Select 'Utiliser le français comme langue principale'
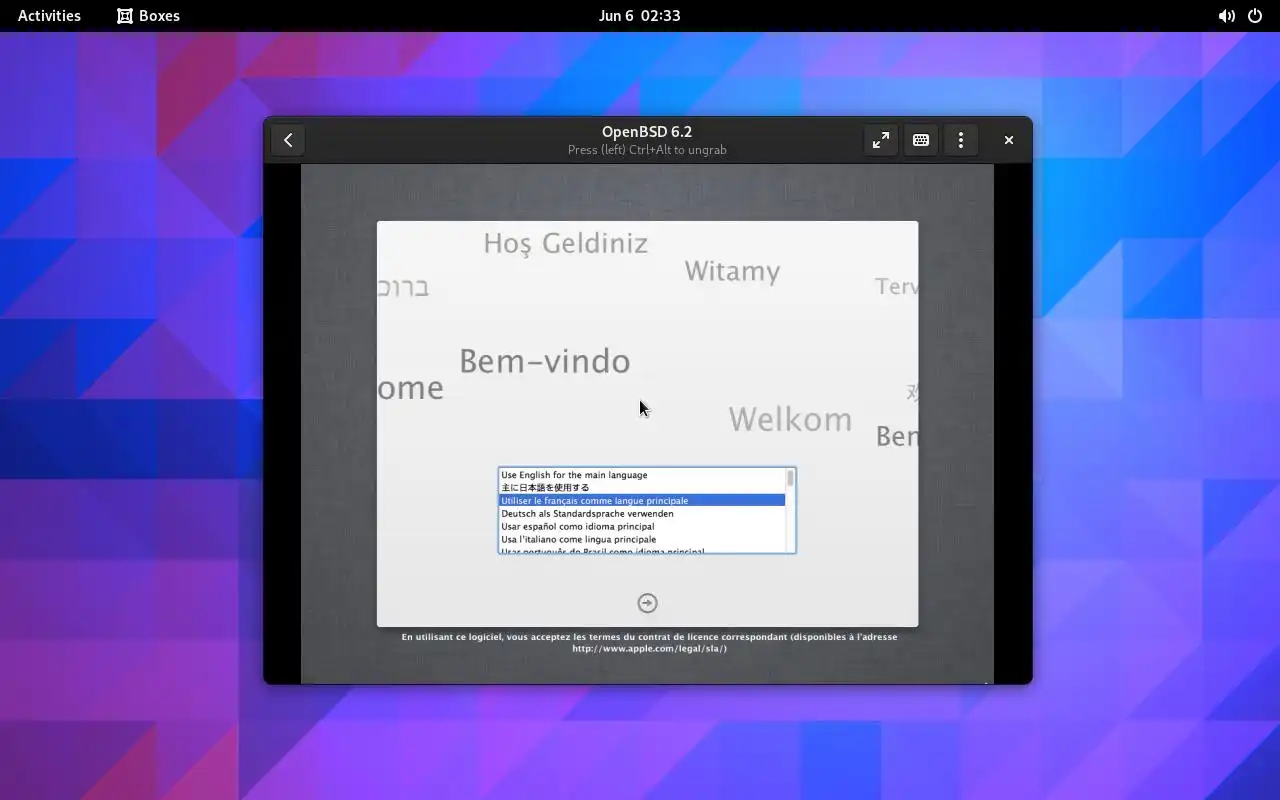1280x800 pixels. click(642, 500)
